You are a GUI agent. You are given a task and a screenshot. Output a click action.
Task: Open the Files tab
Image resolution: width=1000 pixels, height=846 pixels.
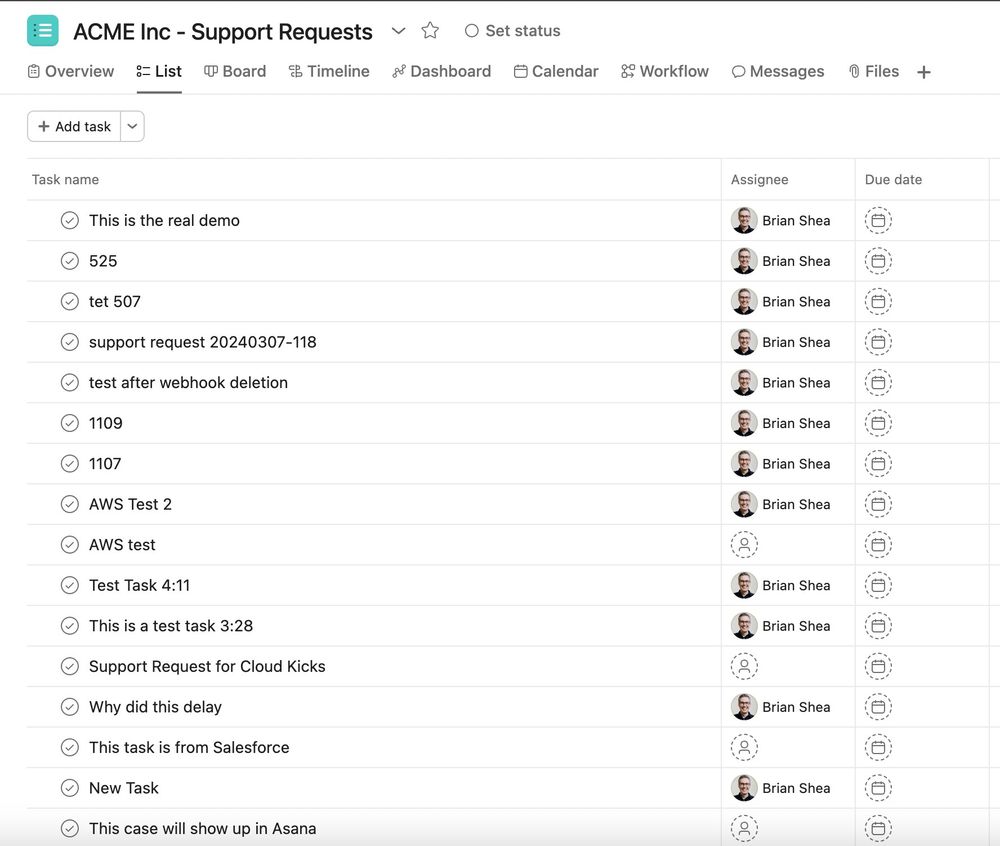pyautogui.click(x=873, y=71)
